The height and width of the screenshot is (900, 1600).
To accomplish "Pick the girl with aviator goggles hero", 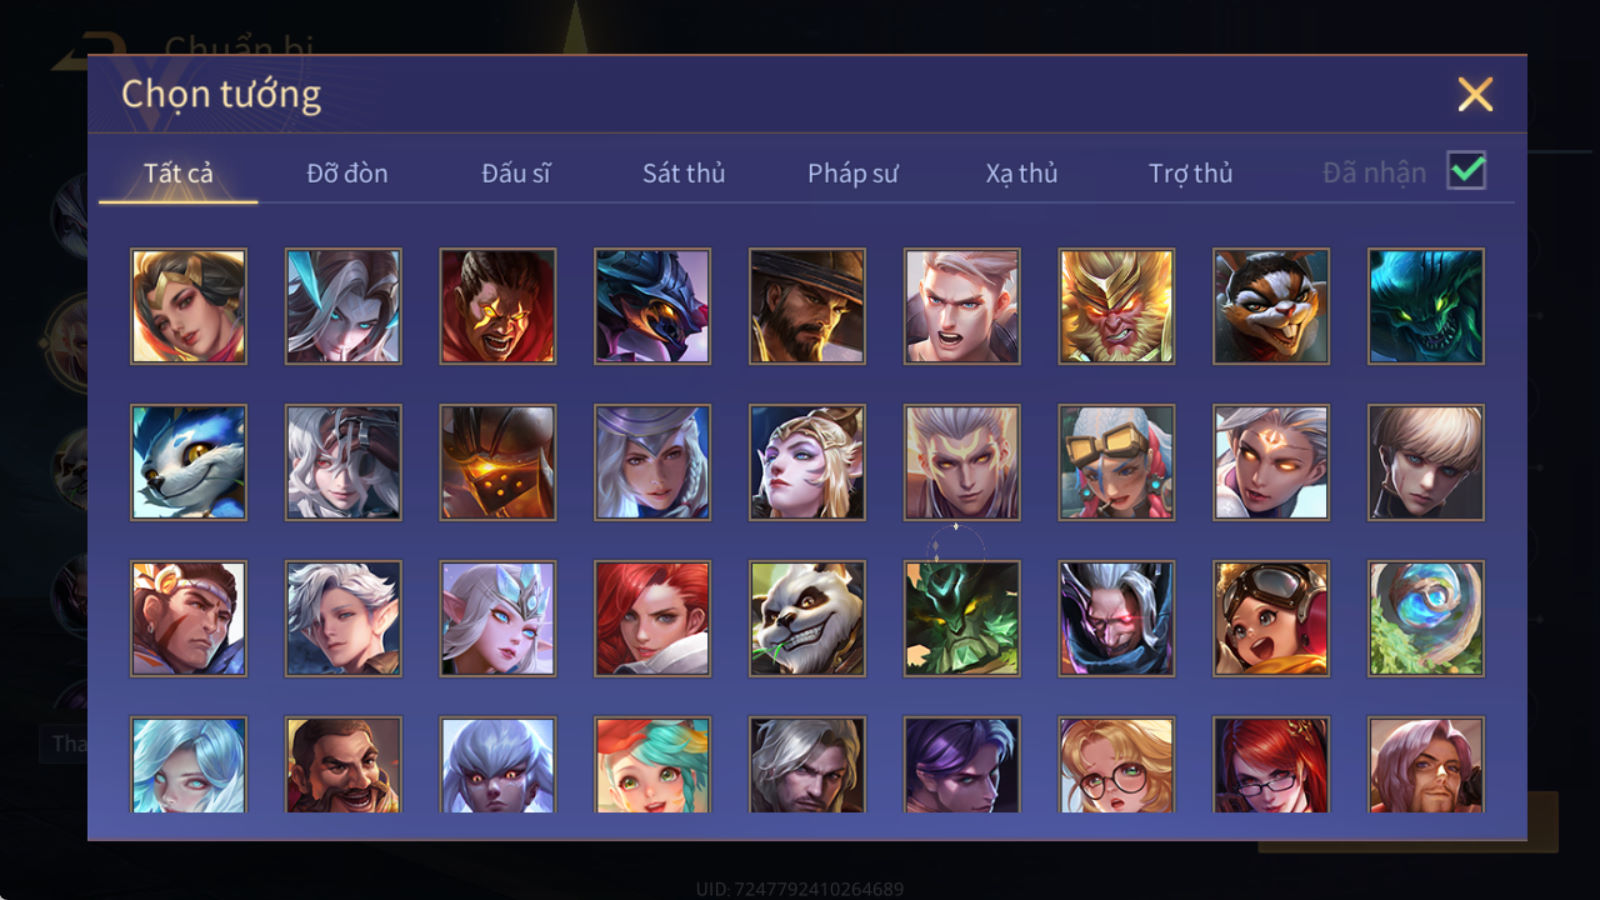I will point(1271,618).
